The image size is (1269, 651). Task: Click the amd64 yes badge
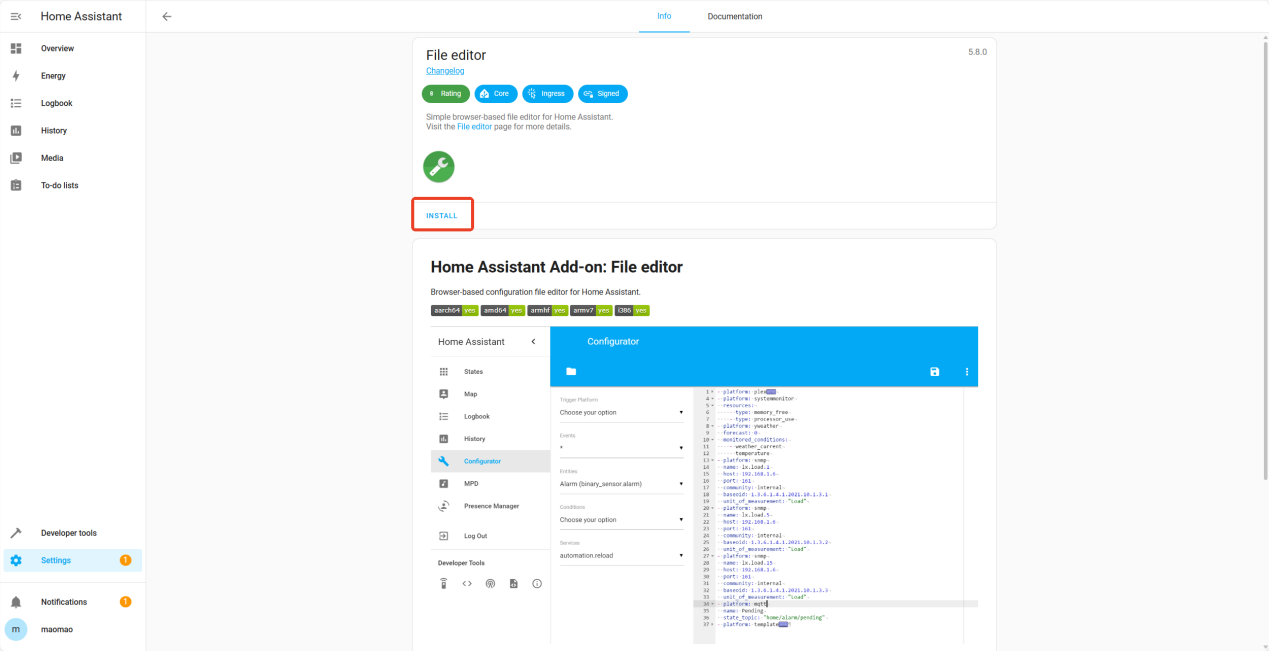coord(503,311)
